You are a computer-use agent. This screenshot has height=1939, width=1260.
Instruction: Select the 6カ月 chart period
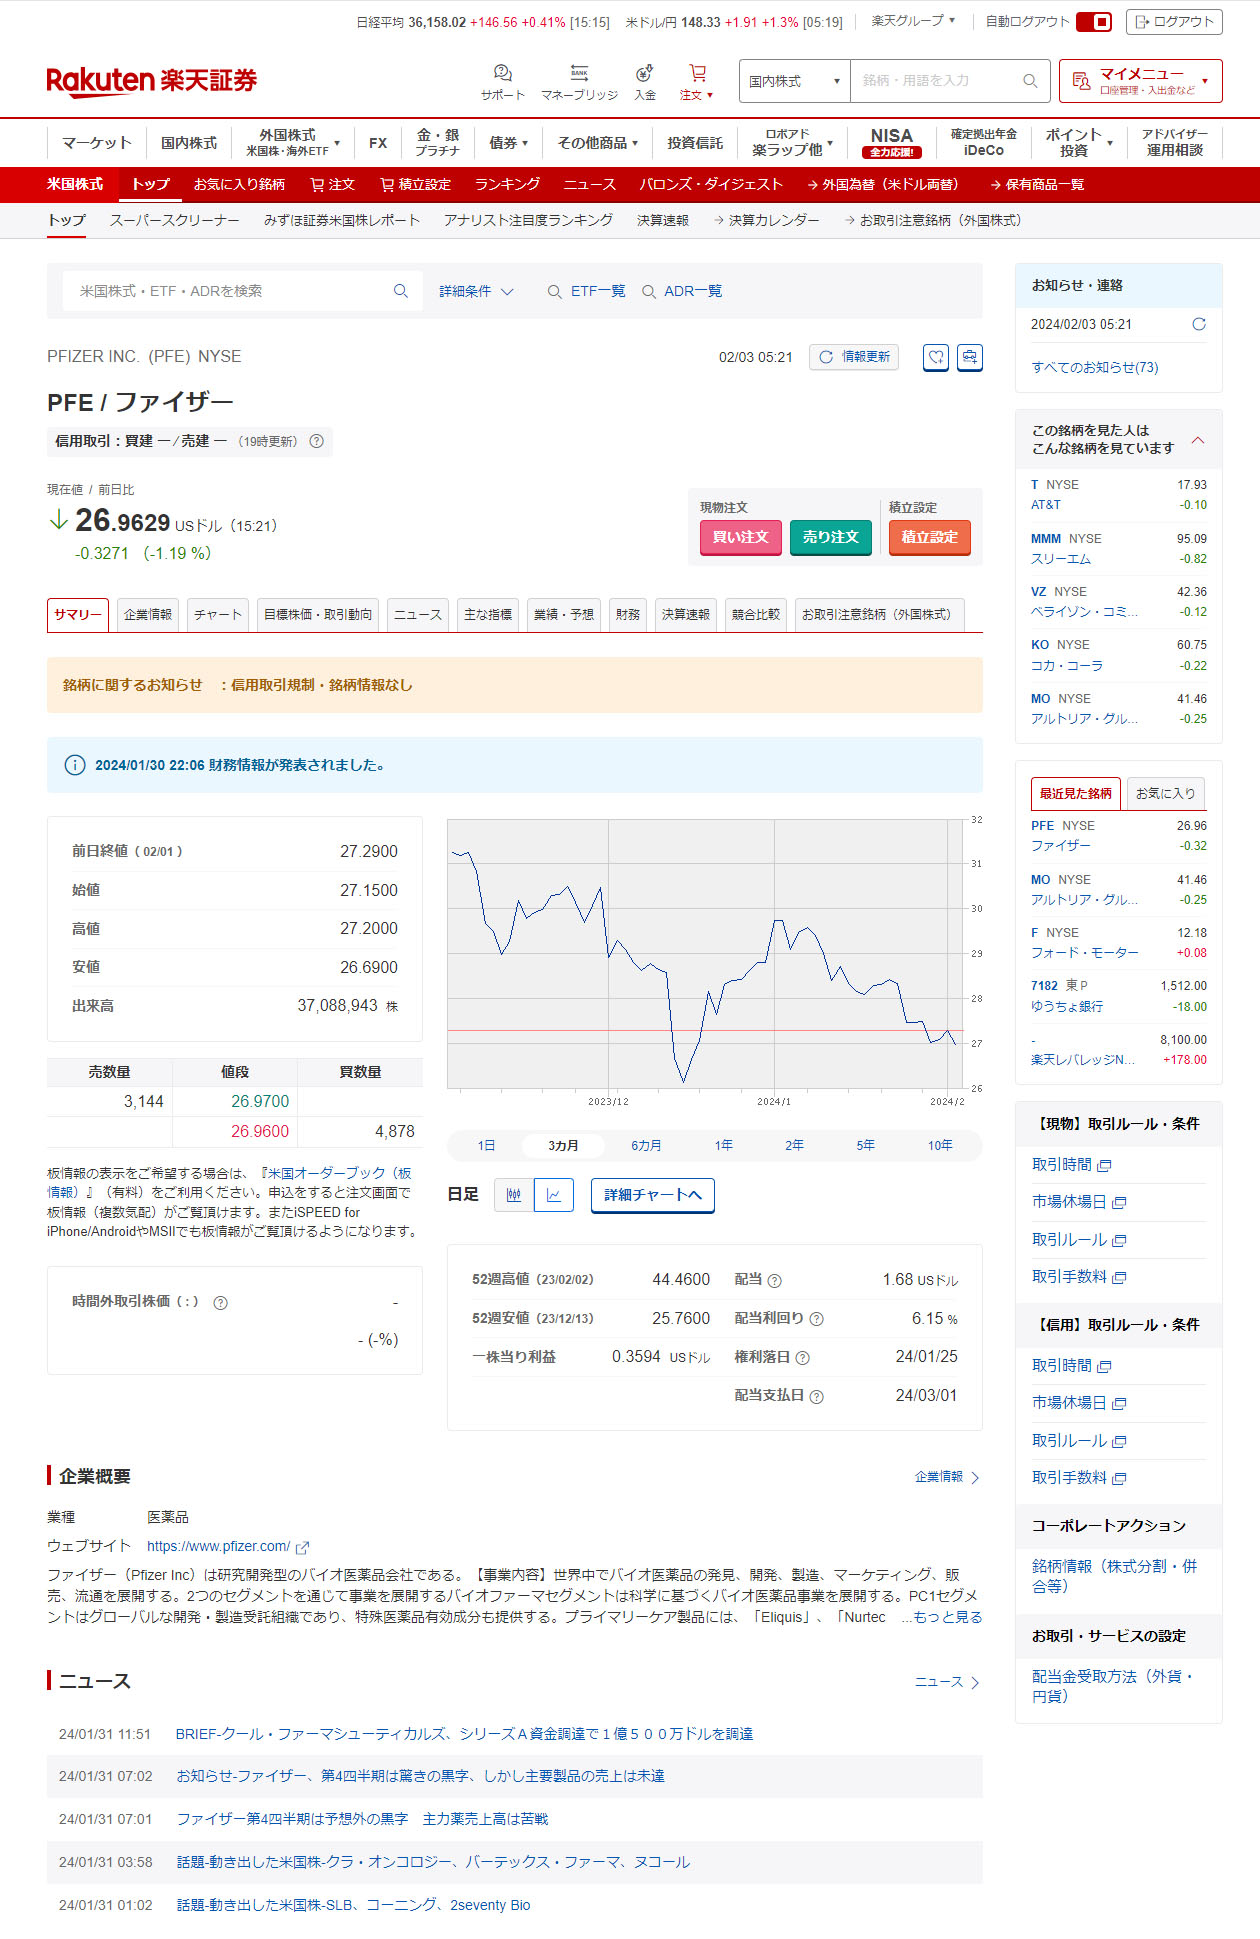646,1145
